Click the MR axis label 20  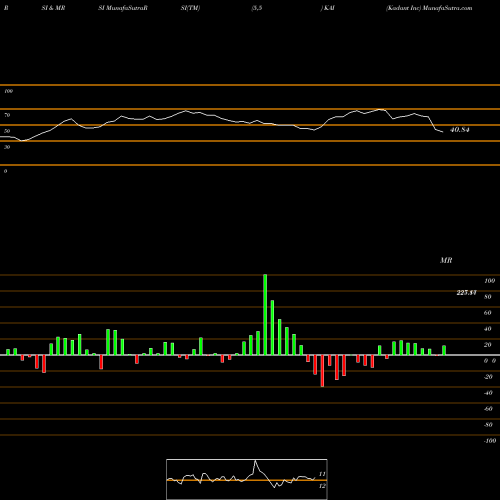[x=488, y=345]
